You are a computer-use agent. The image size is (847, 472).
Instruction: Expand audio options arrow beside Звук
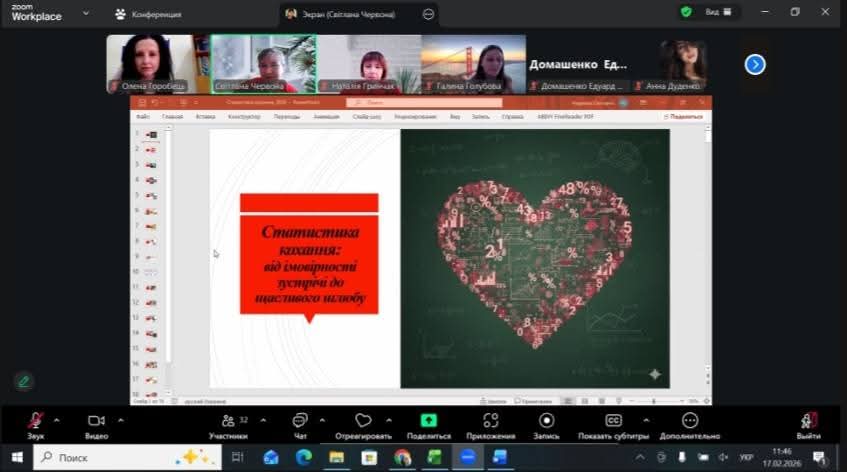[56, 420]
